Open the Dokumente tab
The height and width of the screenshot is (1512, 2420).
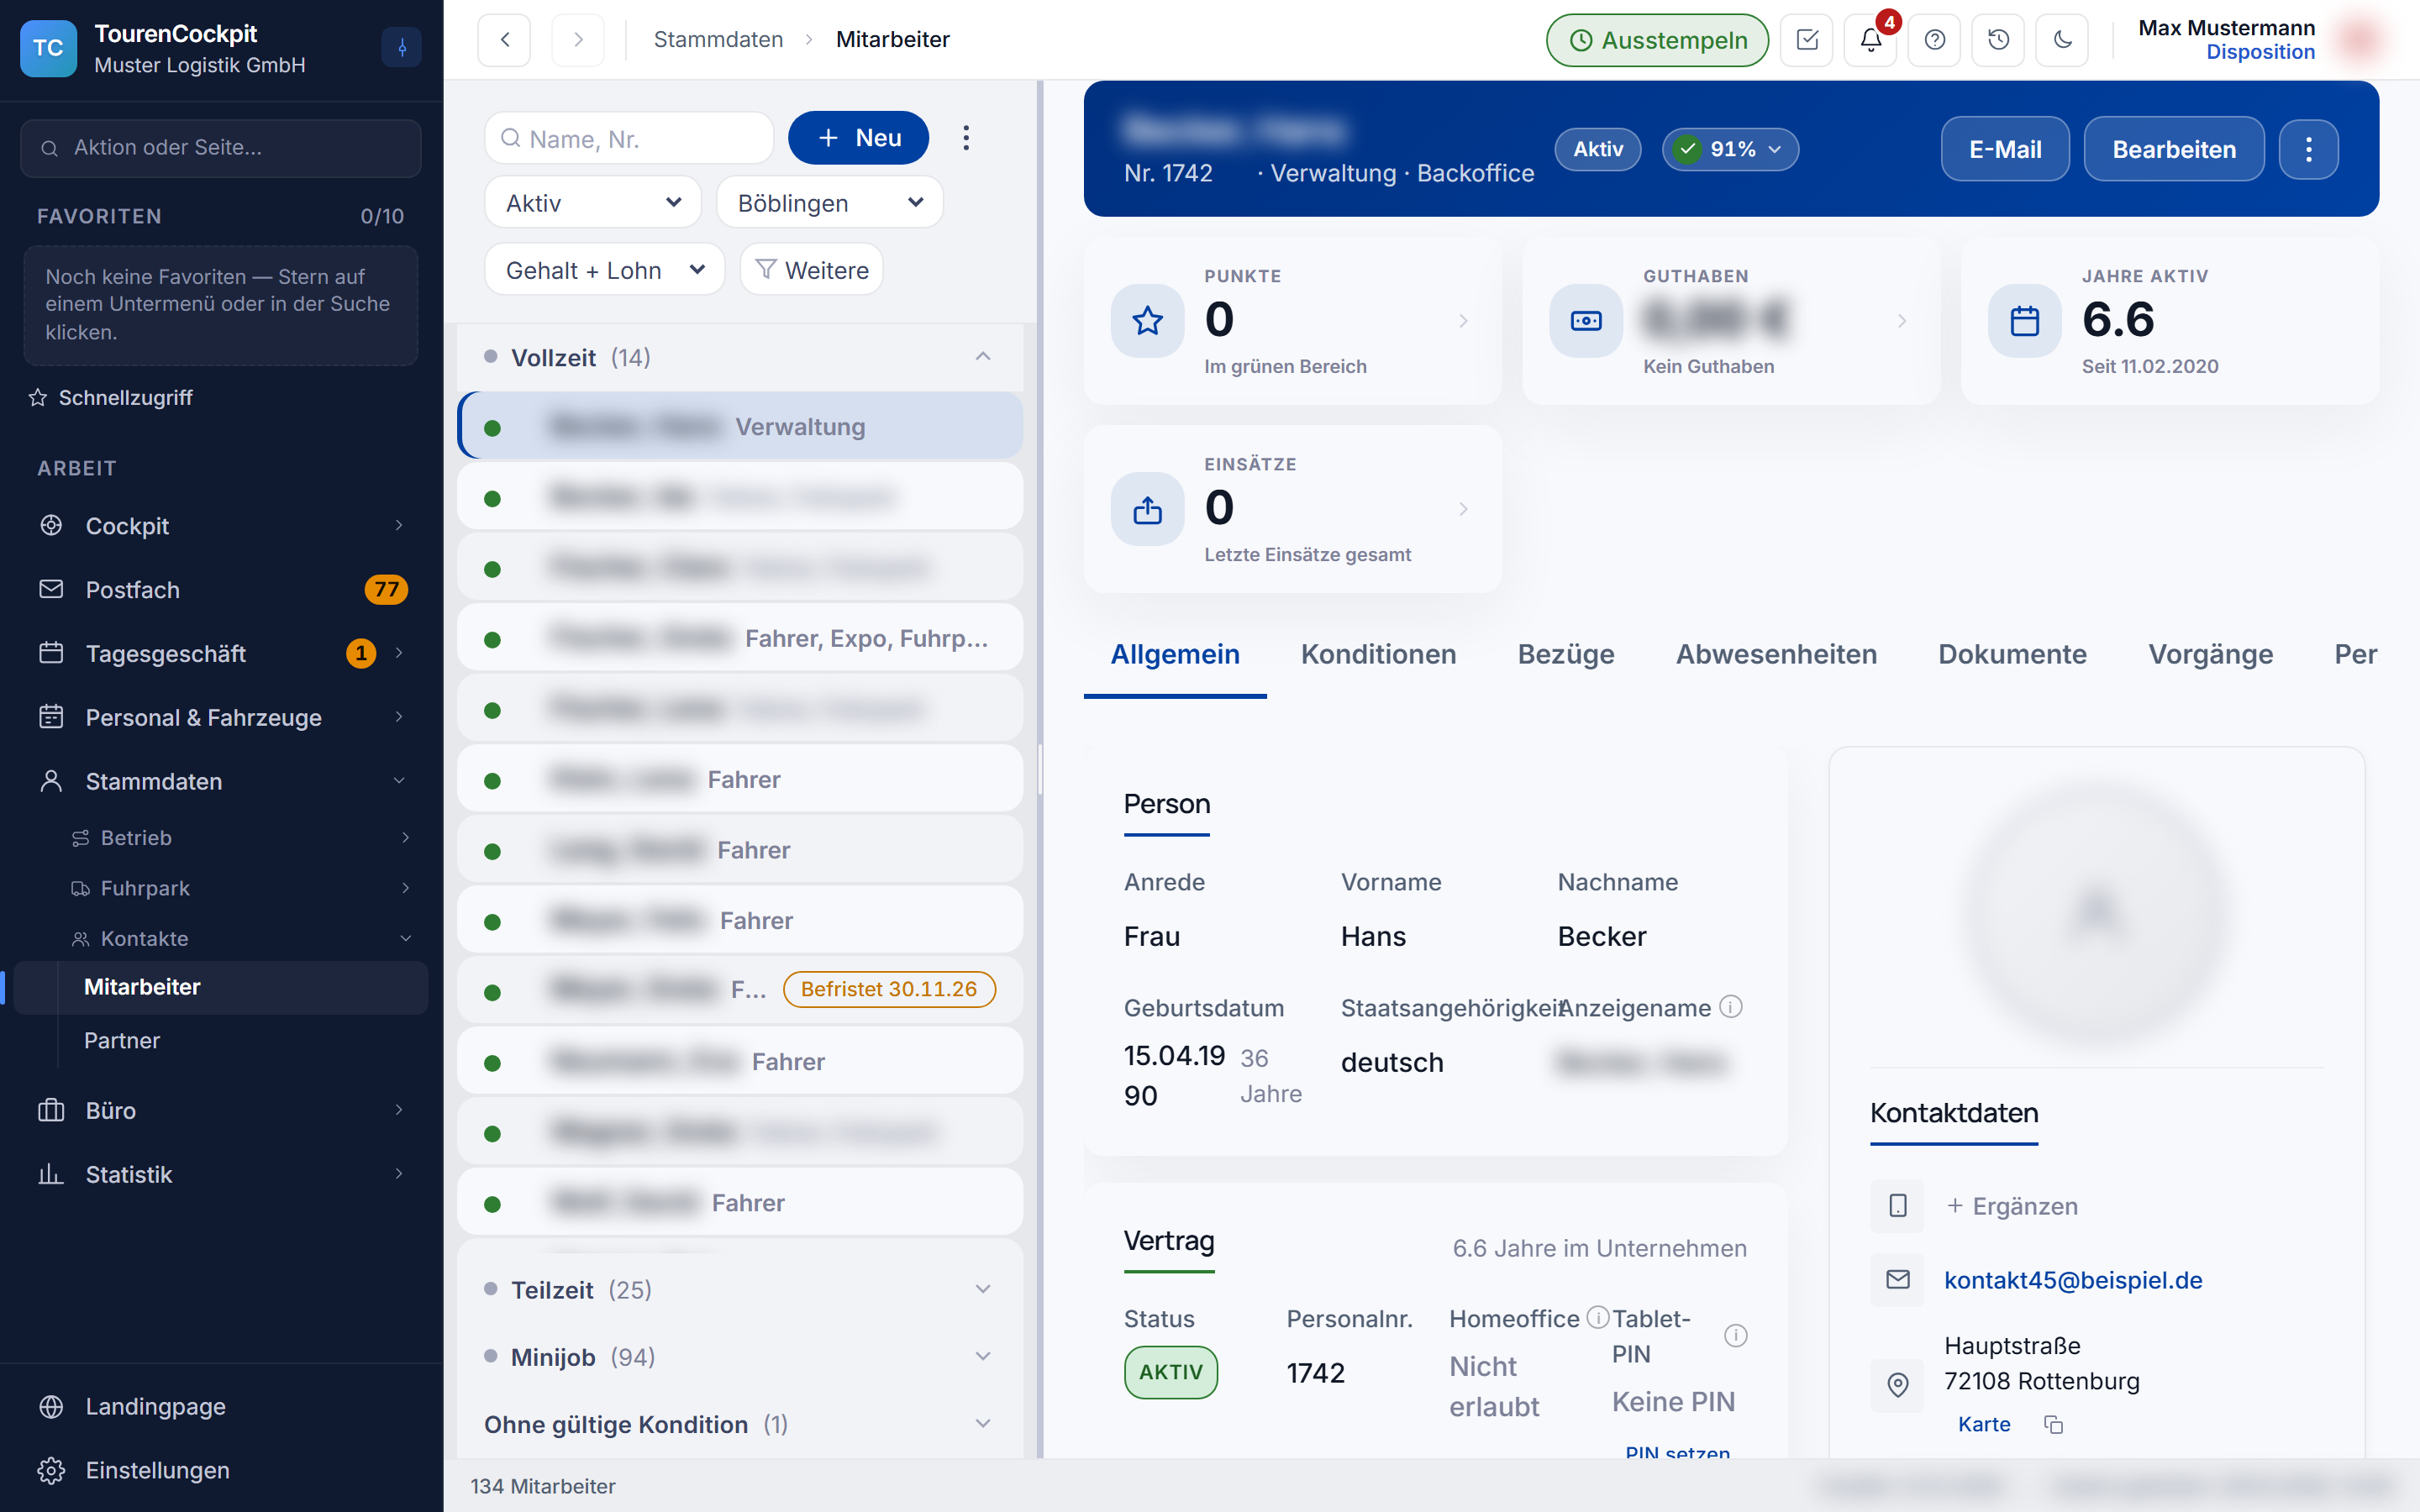pos(2012,654)
